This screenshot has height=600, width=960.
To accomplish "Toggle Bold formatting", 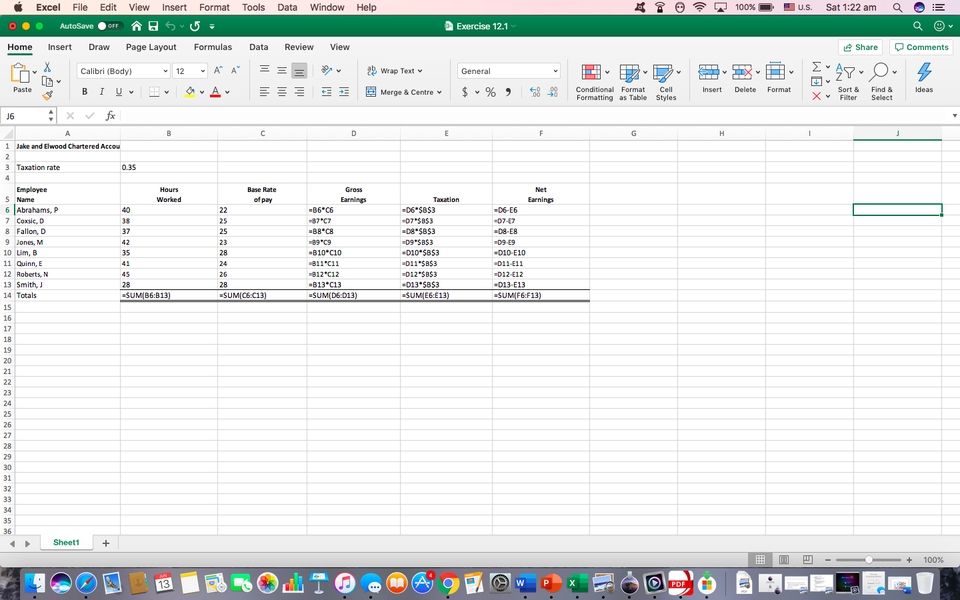I will (x=84, y=92).
